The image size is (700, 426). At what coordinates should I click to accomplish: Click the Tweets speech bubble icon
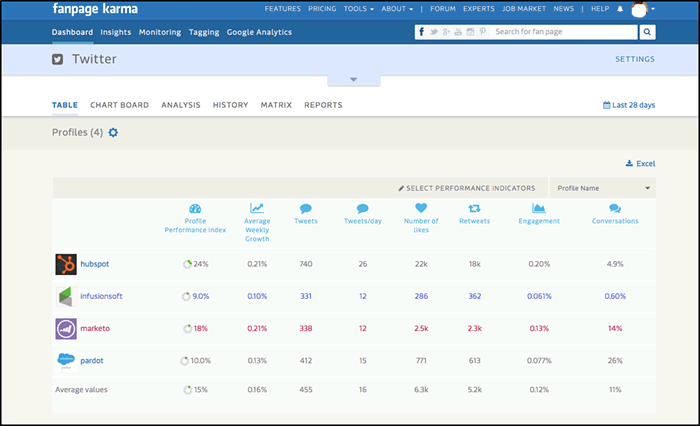306,209
